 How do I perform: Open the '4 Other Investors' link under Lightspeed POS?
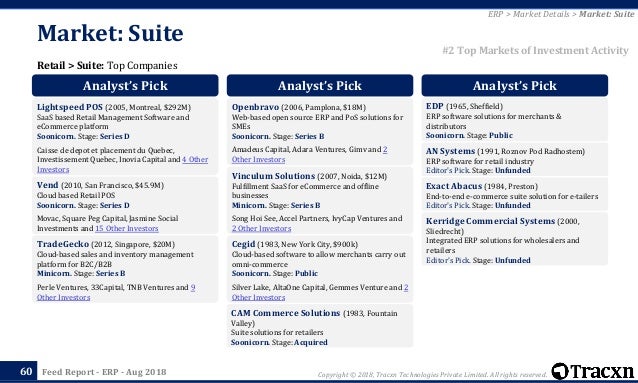click(x=122, y=164)
